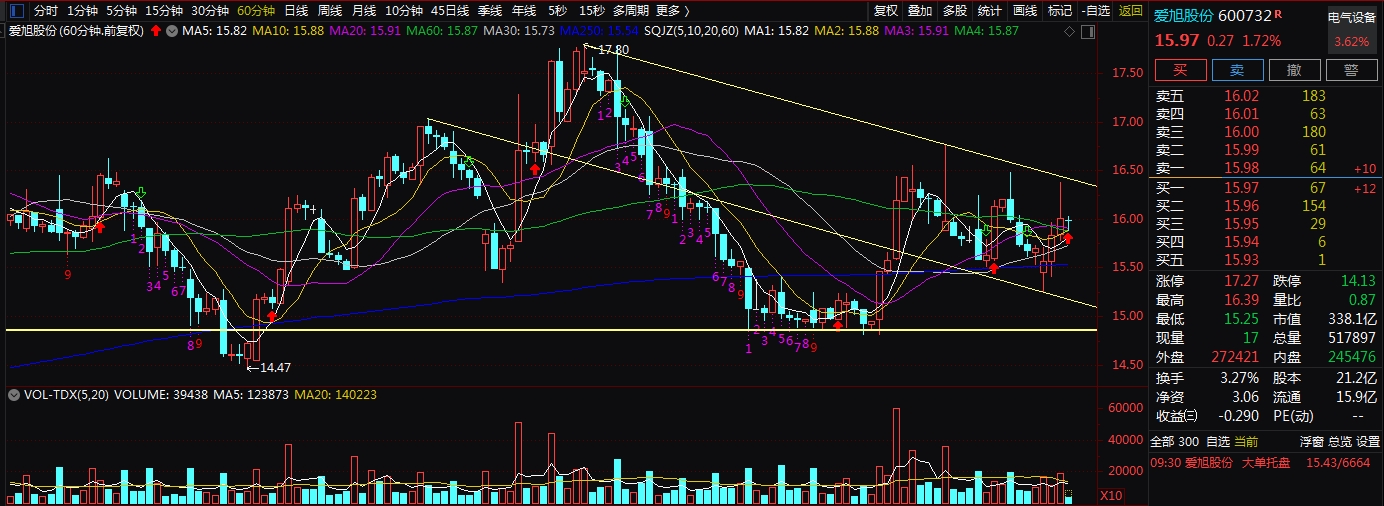Switch to the 45日线 chart

pos(450,10)
